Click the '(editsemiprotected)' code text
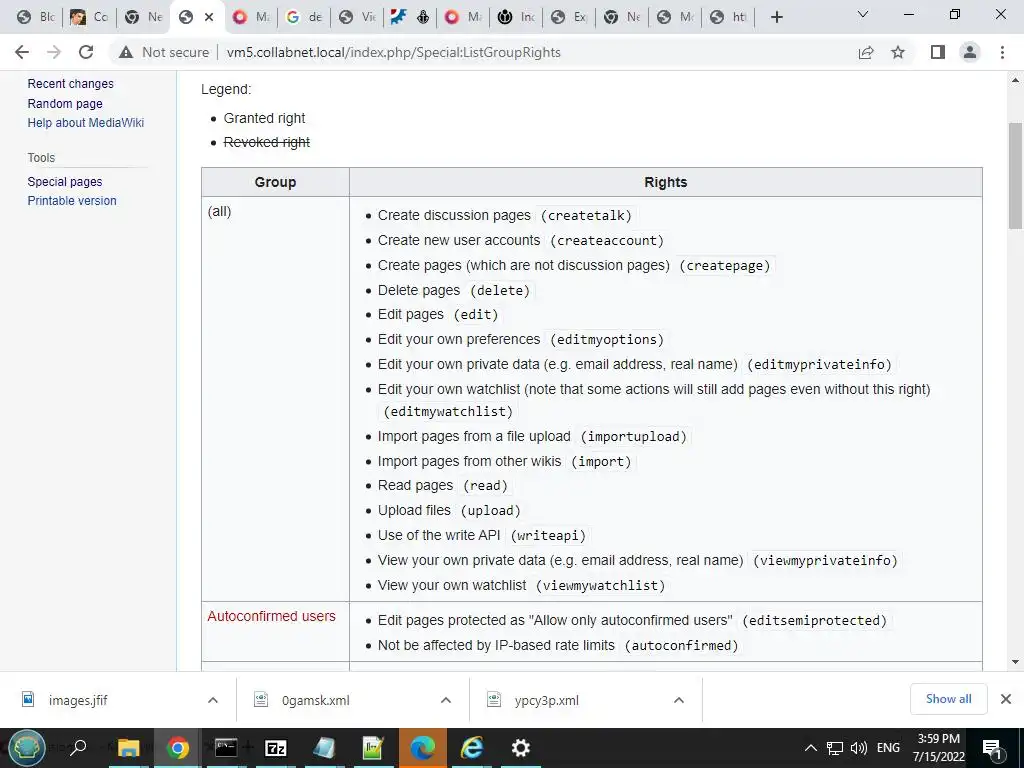Screen dimensions: 1024x768 (x=814, y=620)
